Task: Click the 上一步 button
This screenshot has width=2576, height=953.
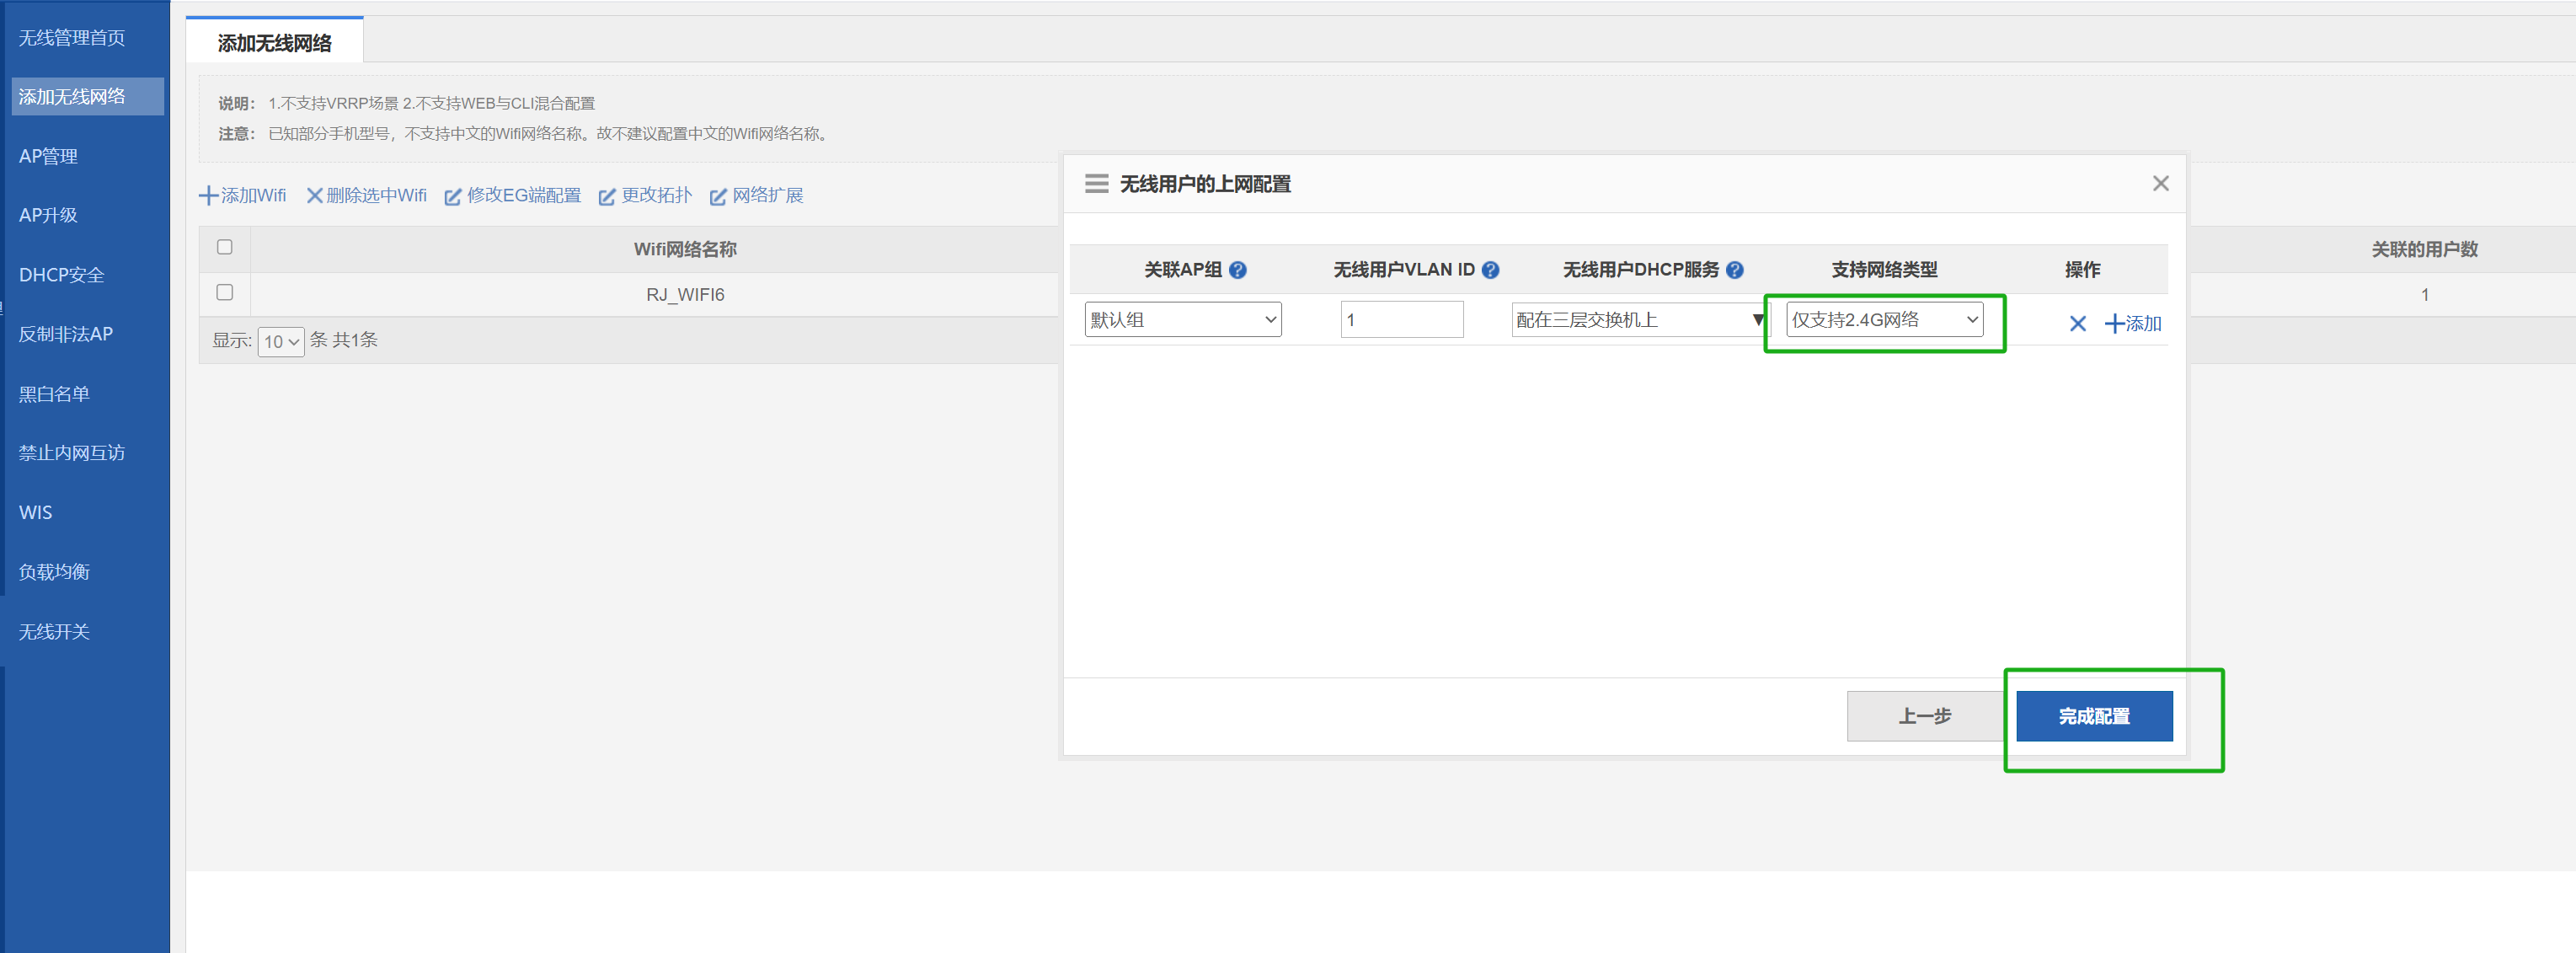Action: (1924, 716)
